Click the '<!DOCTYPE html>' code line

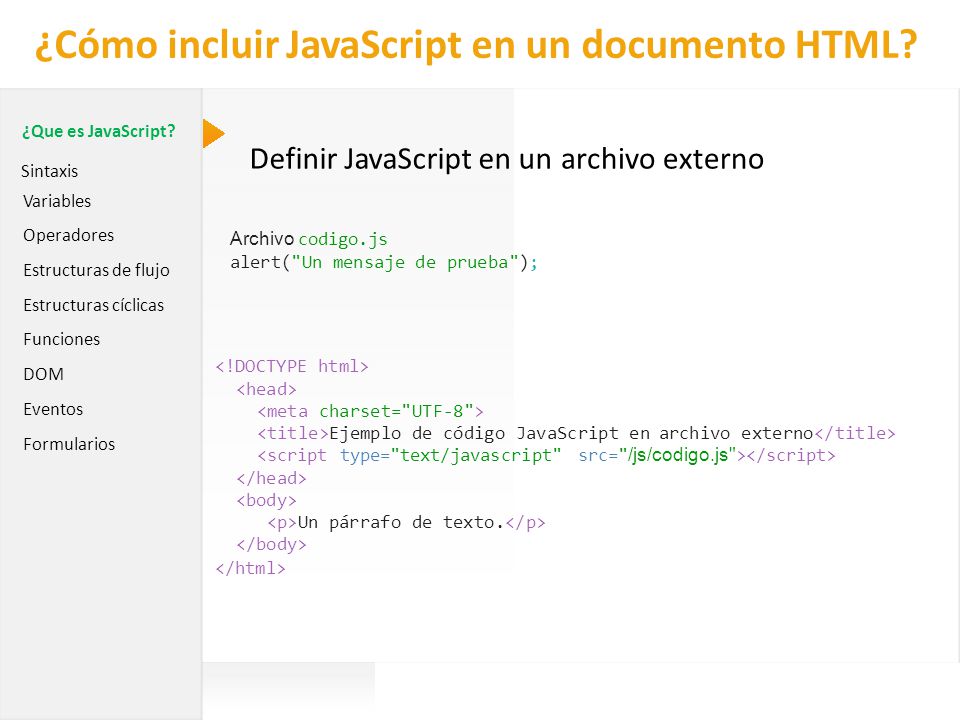click(x=292, y=366)
